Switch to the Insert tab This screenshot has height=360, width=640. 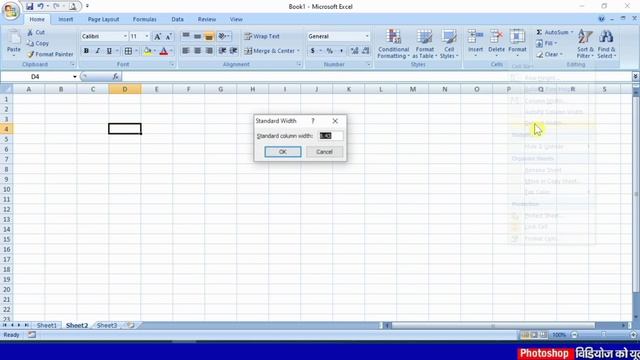[x=65, y=19]
